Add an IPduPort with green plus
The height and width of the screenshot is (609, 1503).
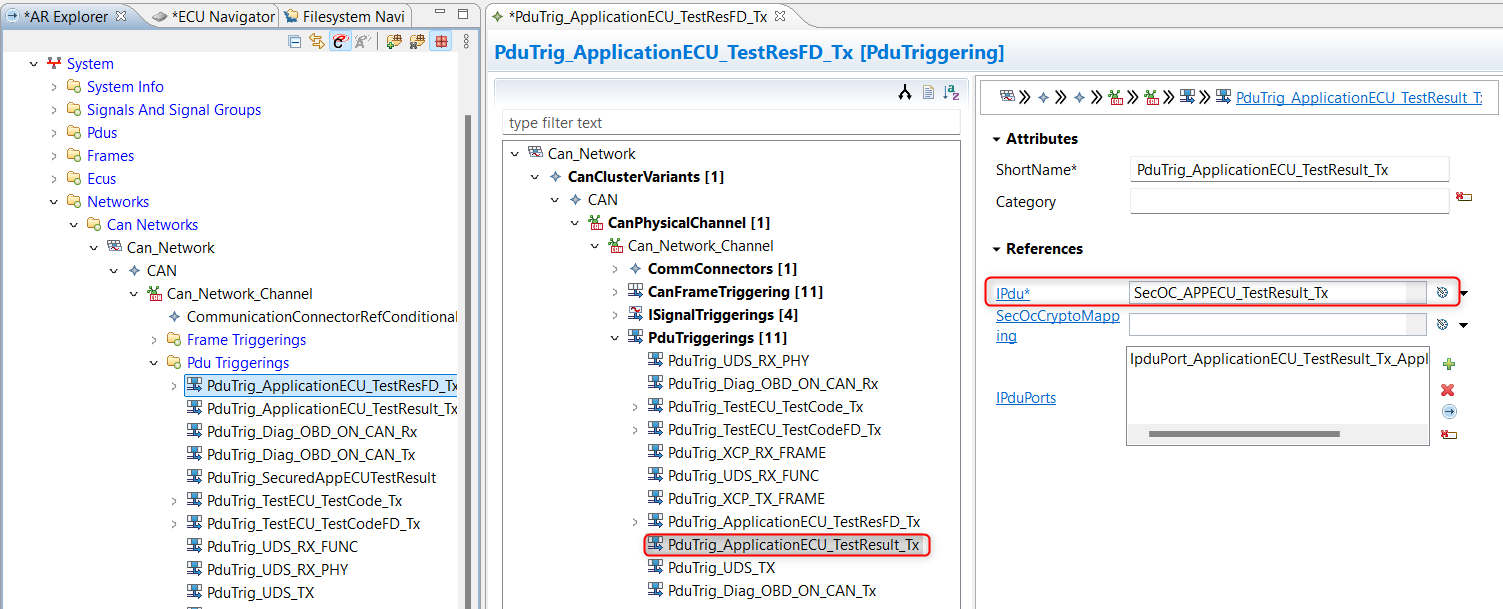[x=1448, y=365]
